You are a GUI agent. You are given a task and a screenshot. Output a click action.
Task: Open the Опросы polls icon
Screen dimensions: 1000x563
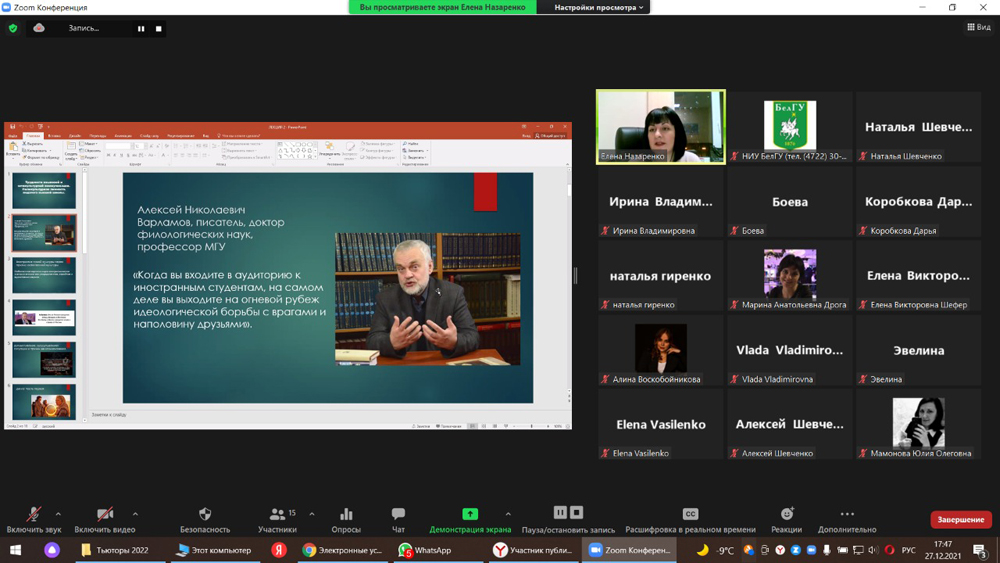[346, 515]
